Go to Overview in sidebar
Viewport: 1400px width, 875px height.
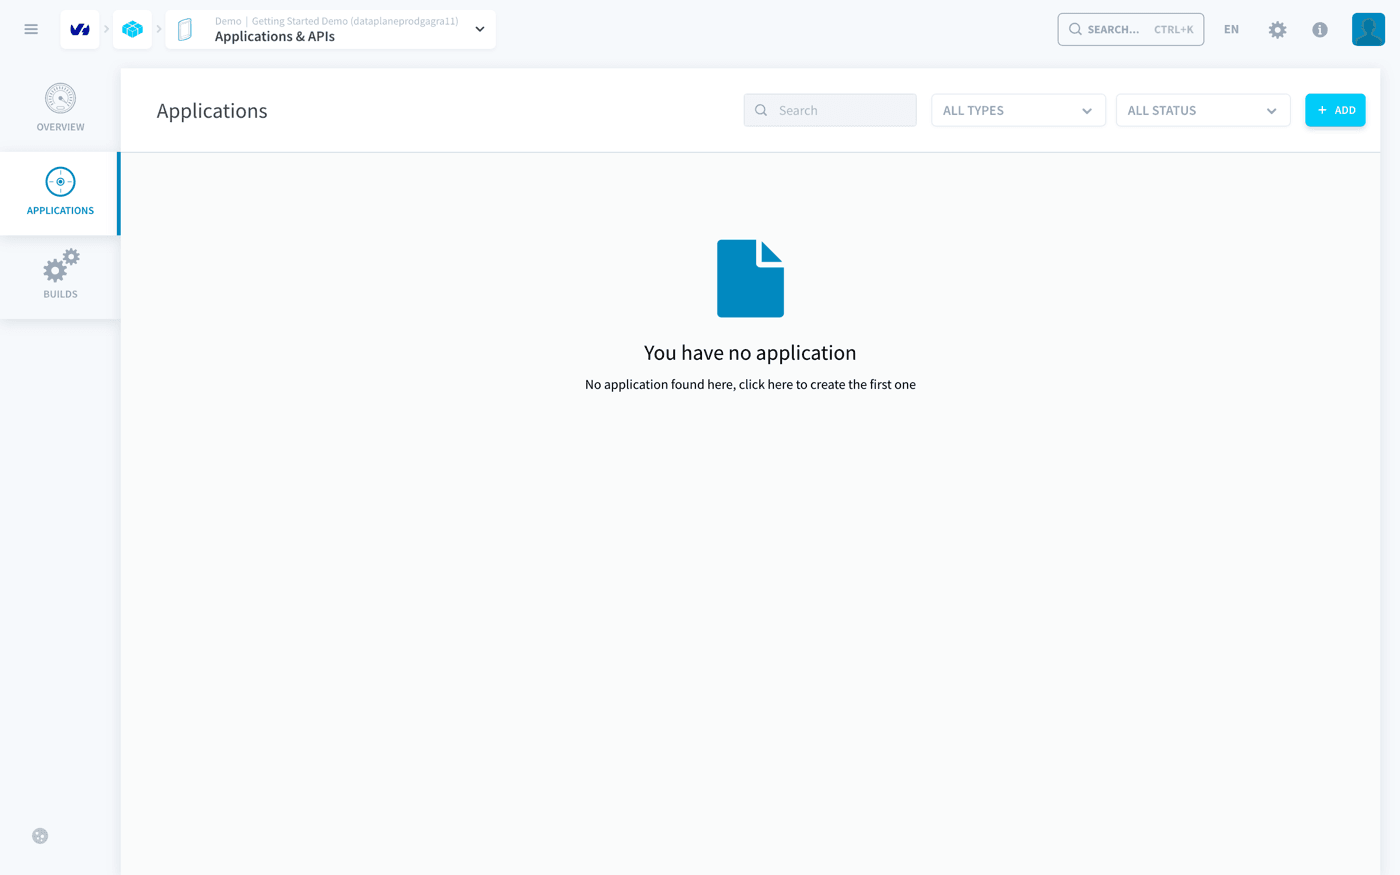coord(60,108)
